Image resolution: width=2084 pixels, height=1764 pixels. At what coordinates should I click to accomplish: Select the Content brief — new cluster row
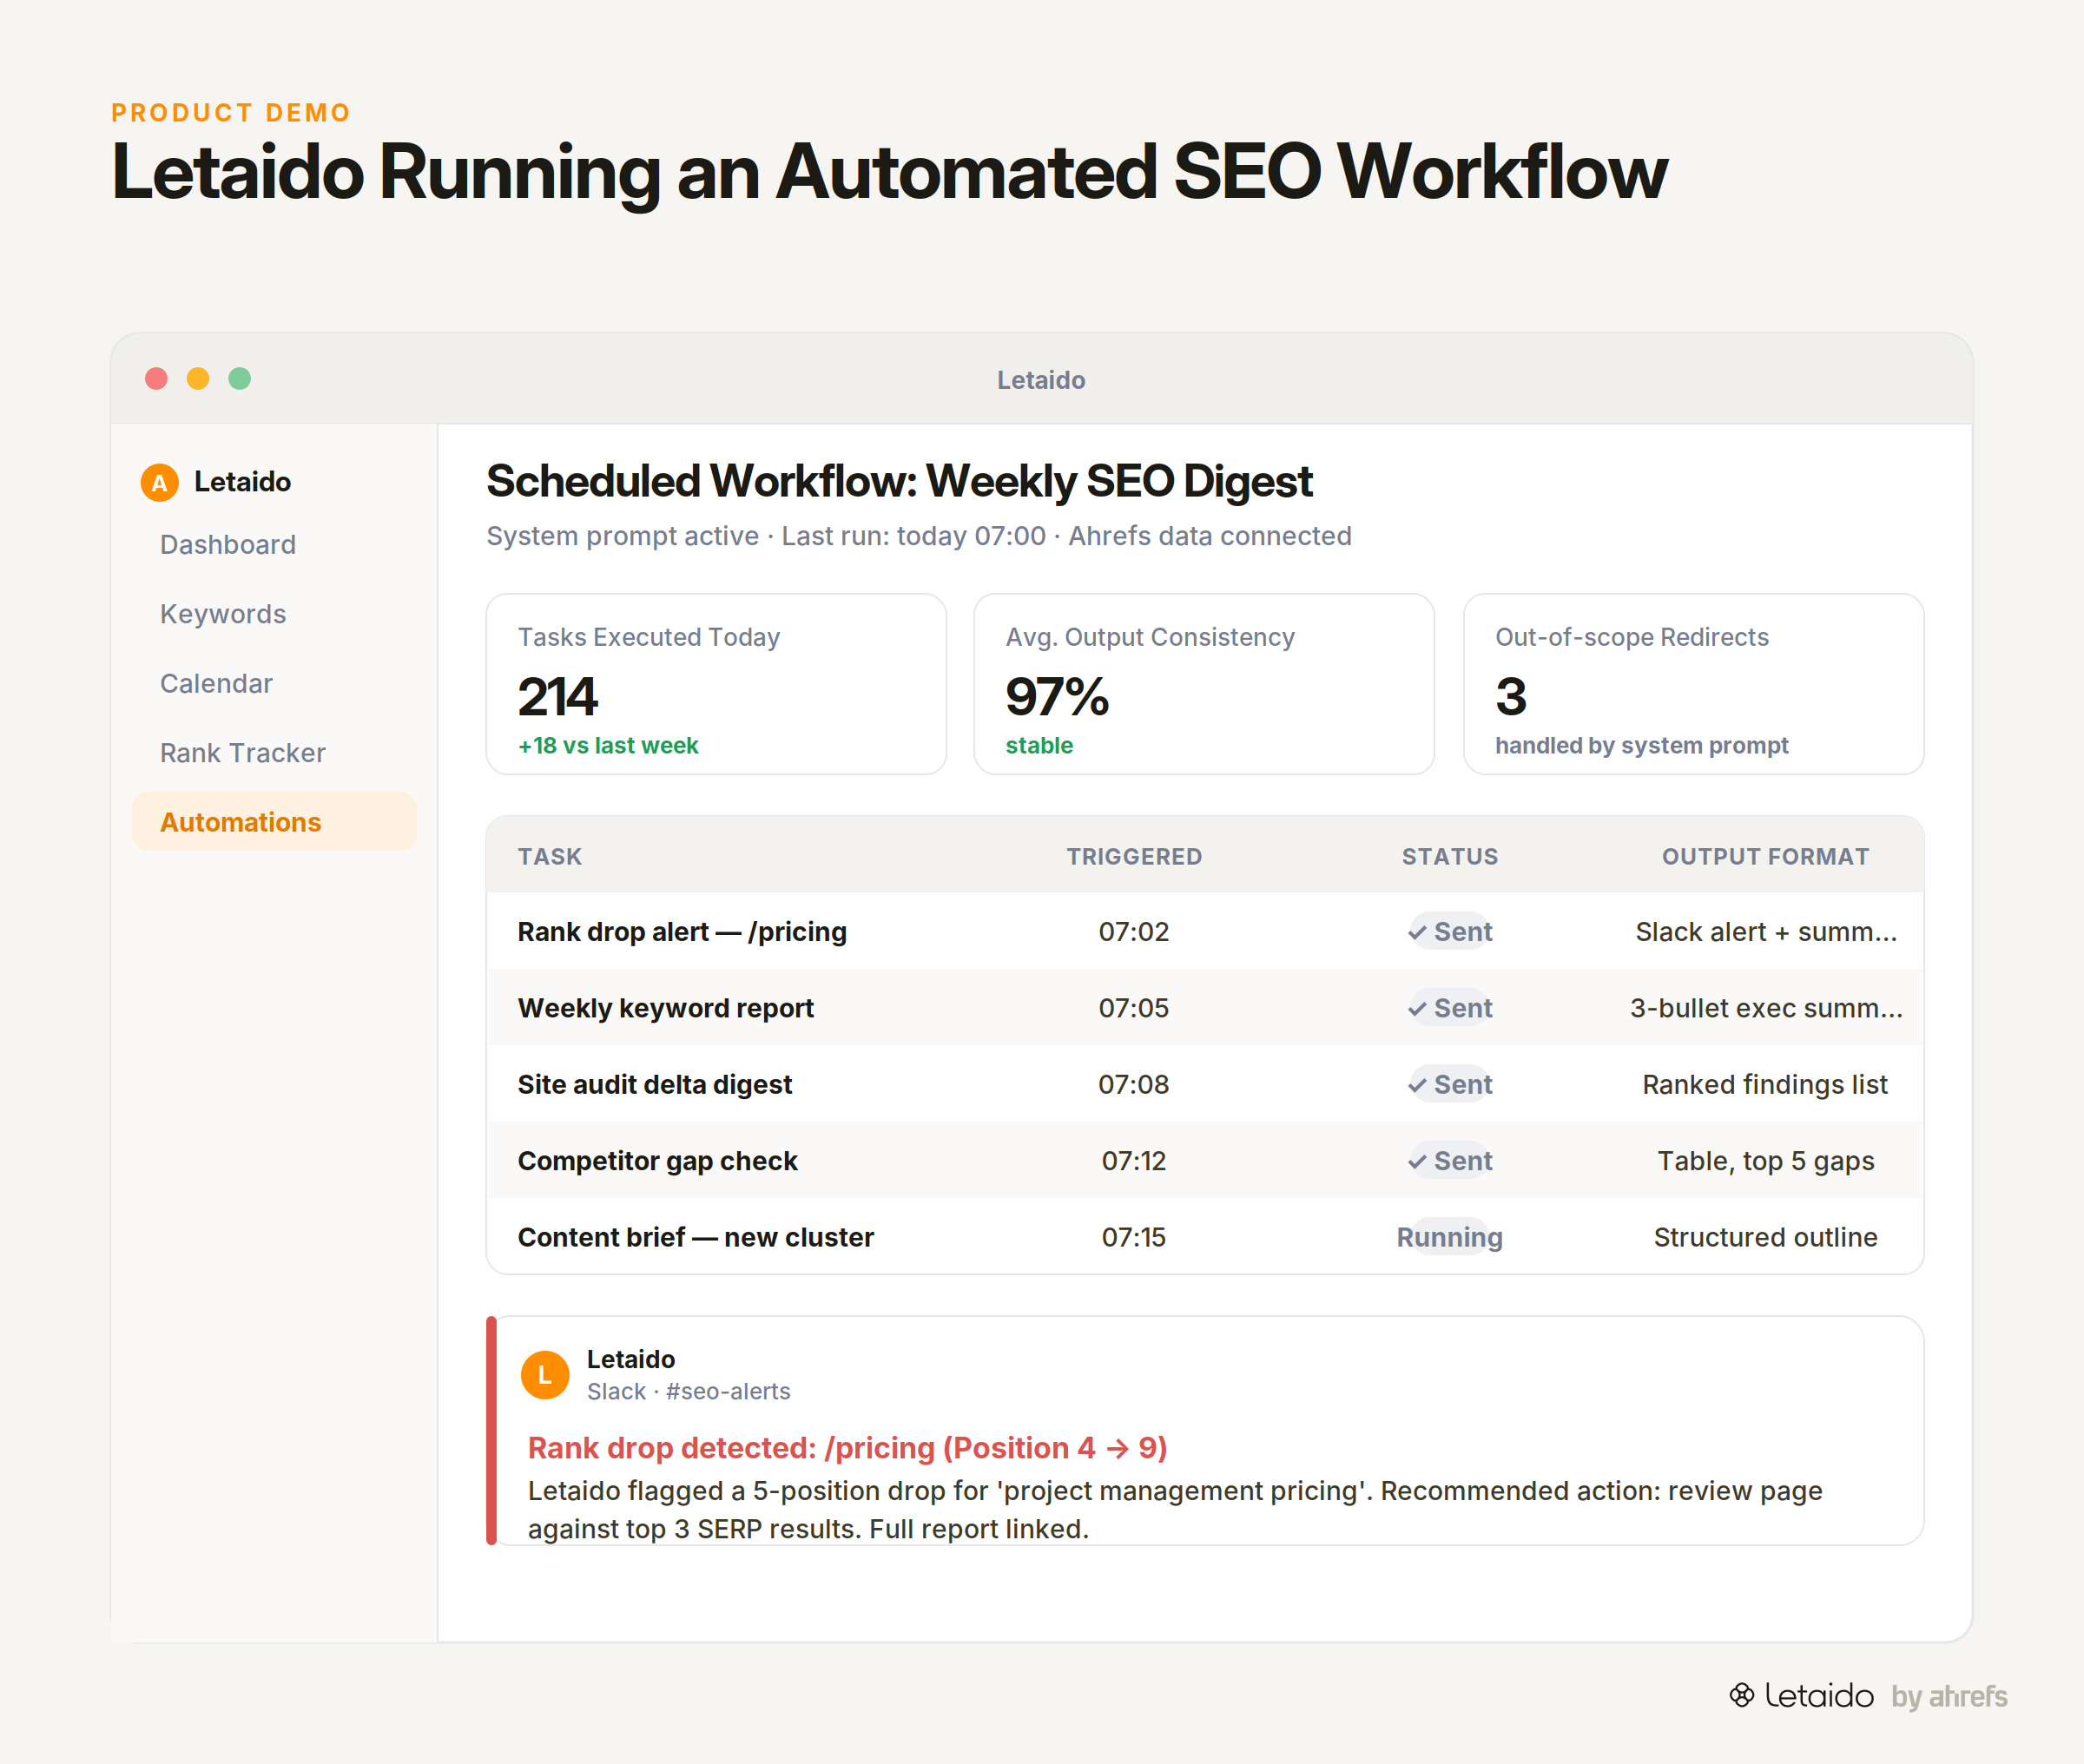point(1205,1238)
